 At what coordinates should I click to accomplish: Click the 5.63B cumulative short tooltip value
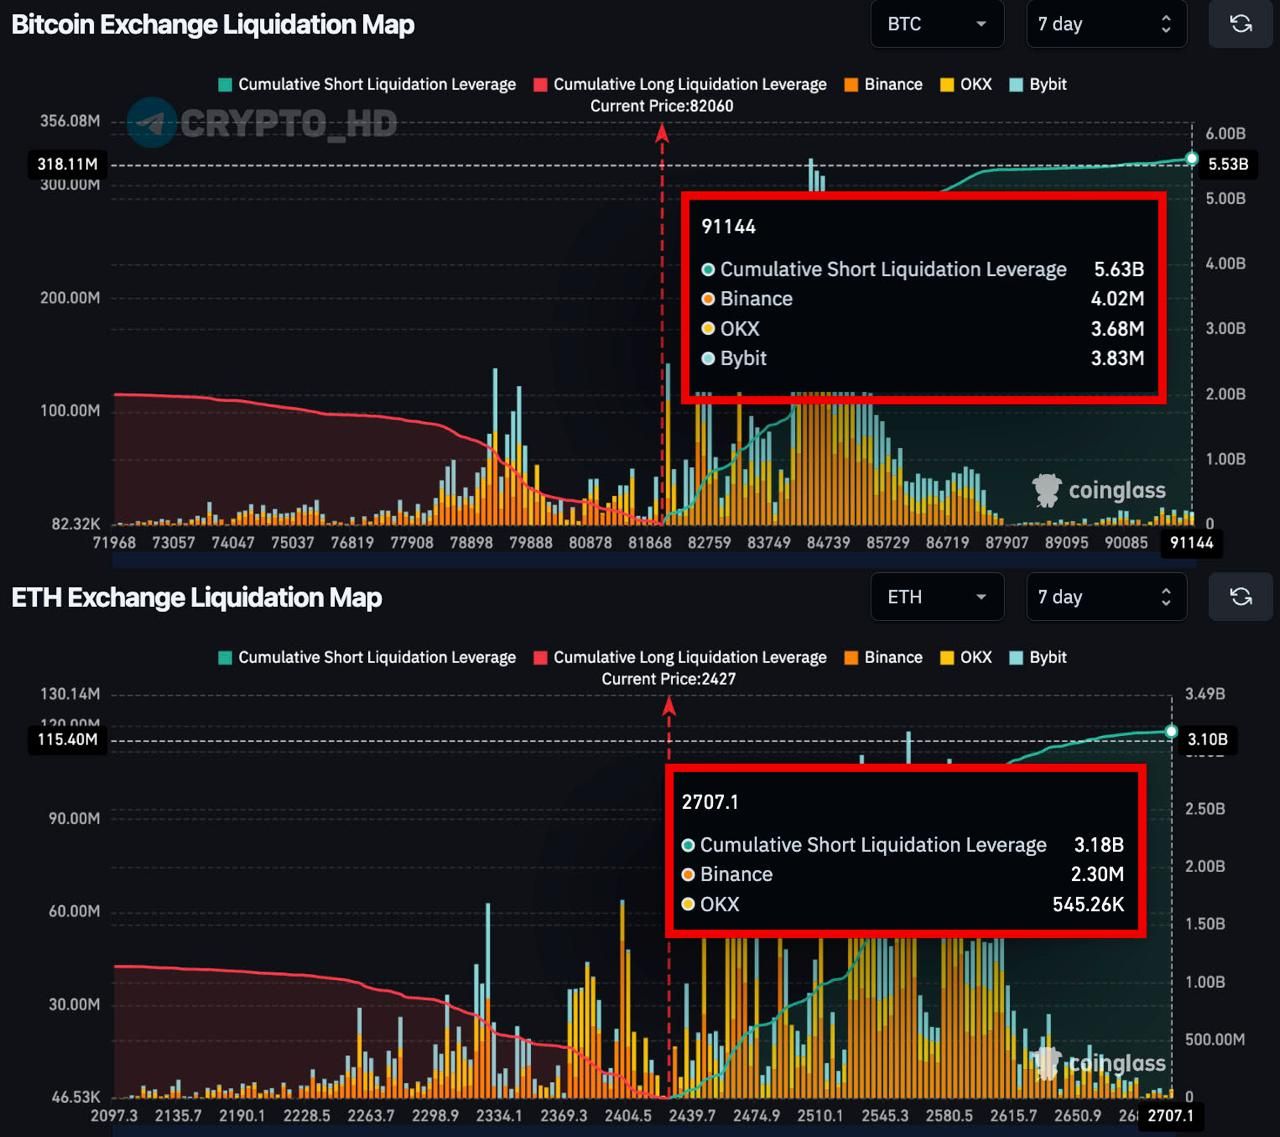1119,269
